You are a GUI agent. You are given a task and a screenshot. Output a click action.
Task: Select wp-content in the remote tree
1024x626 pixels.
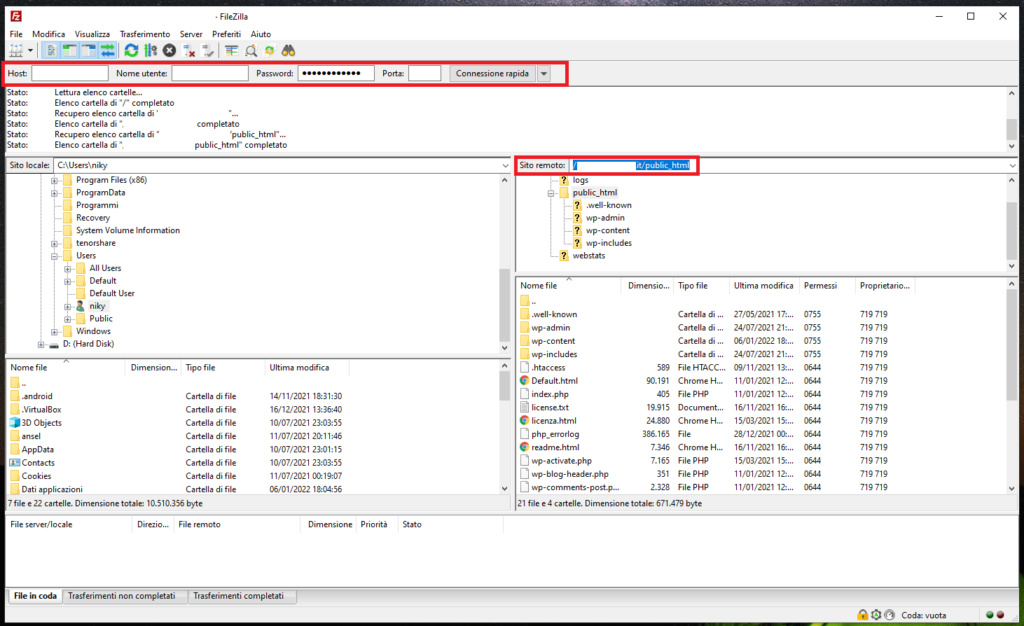[607, 230]
